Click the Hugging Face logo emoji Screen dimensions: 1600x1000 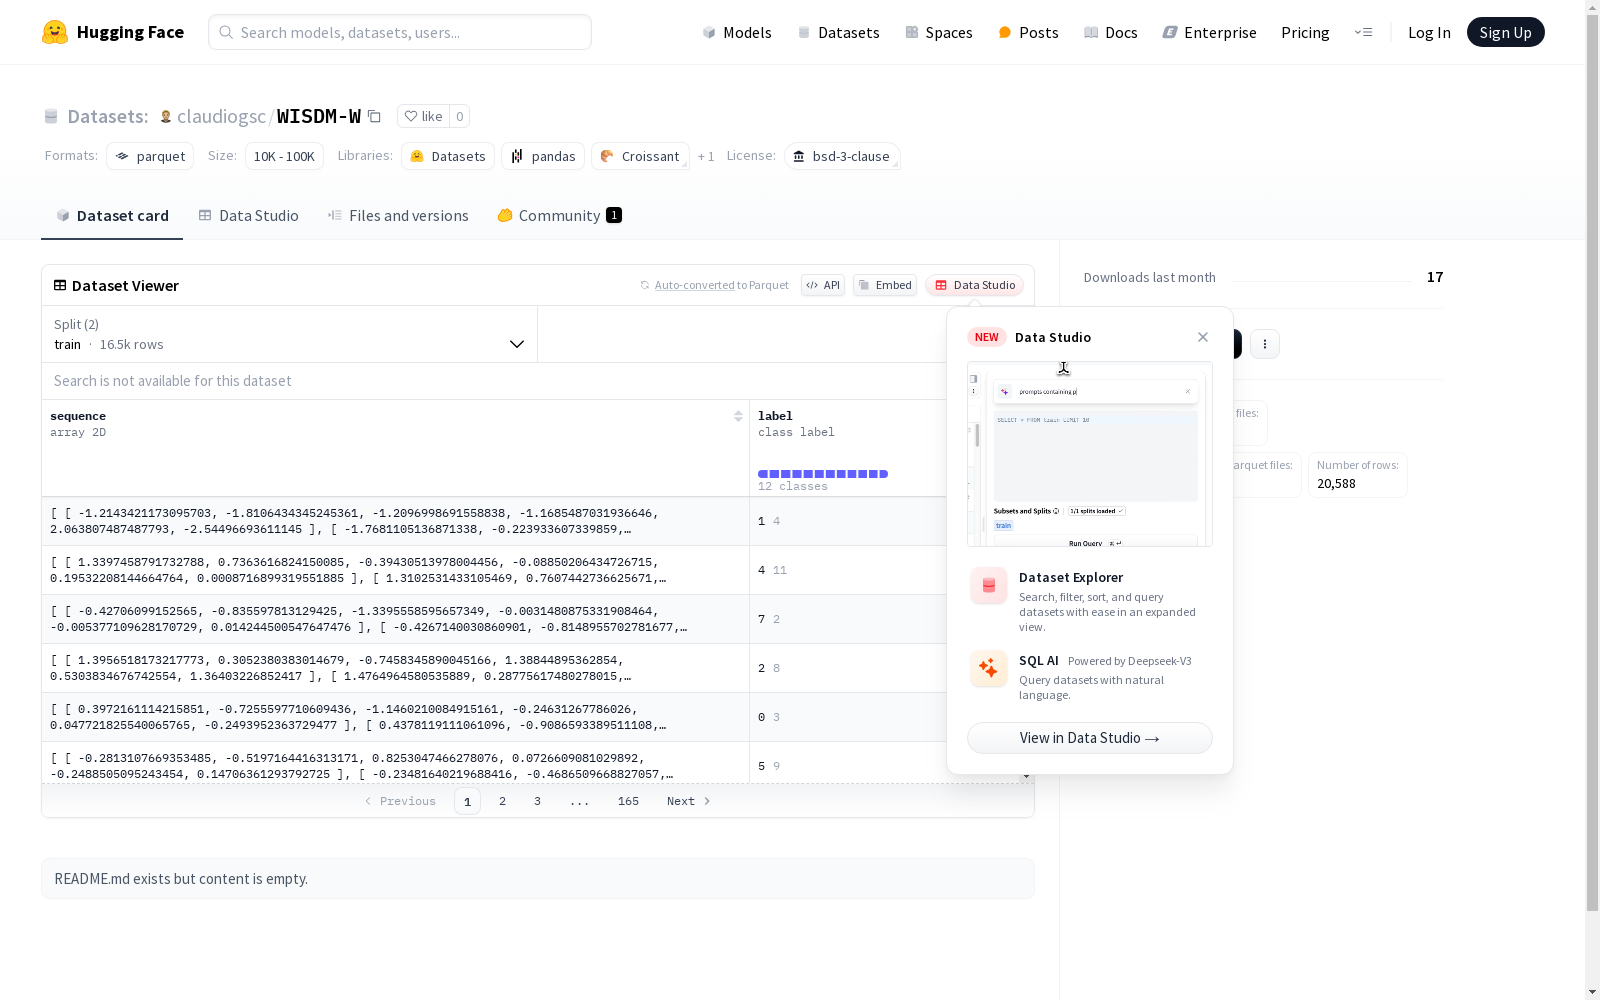(55, 32)
